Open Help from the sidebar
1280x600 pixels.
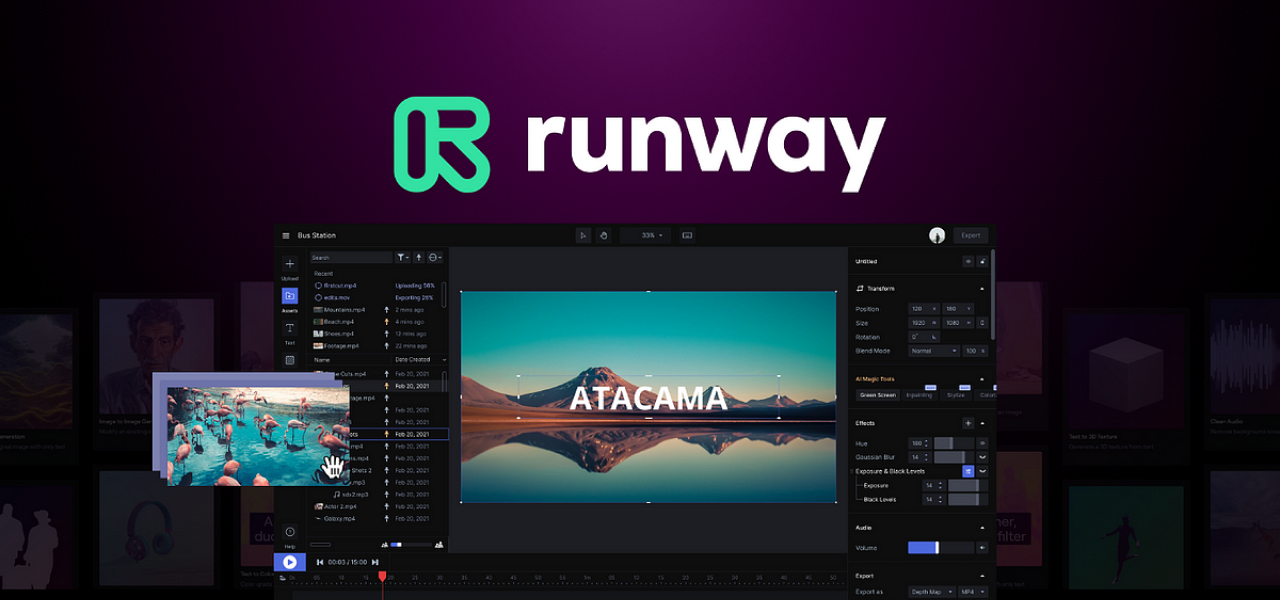tap(290, 532)
